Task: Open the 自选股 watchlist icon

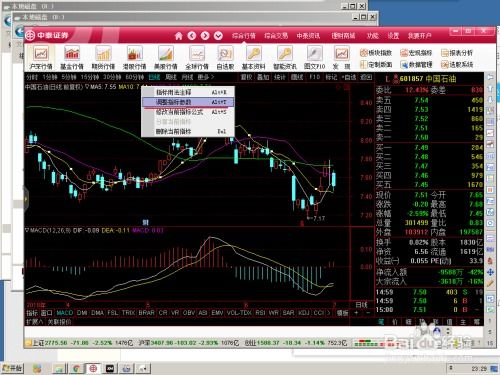Action: 225,57
